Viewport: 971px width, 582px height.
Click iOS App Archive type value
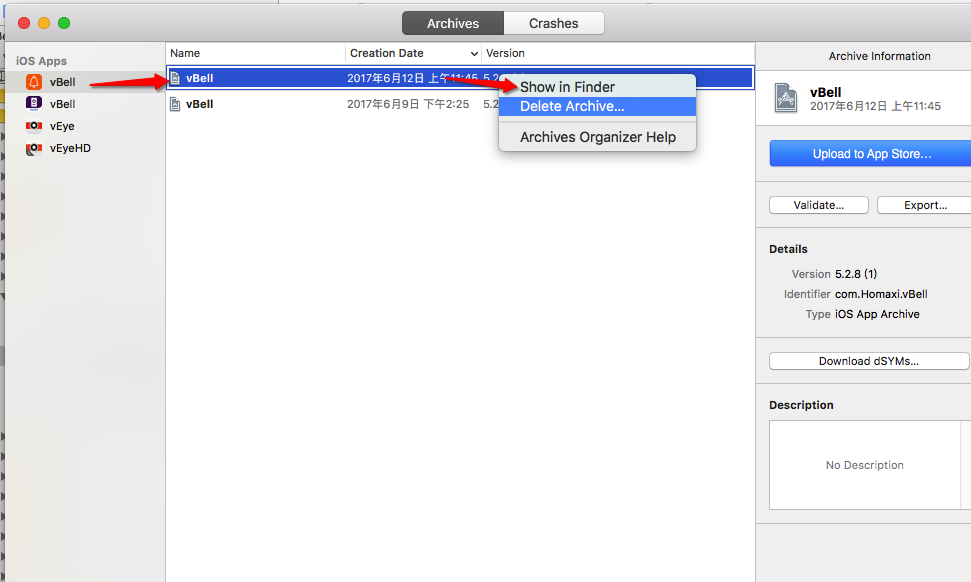[877, 314]
